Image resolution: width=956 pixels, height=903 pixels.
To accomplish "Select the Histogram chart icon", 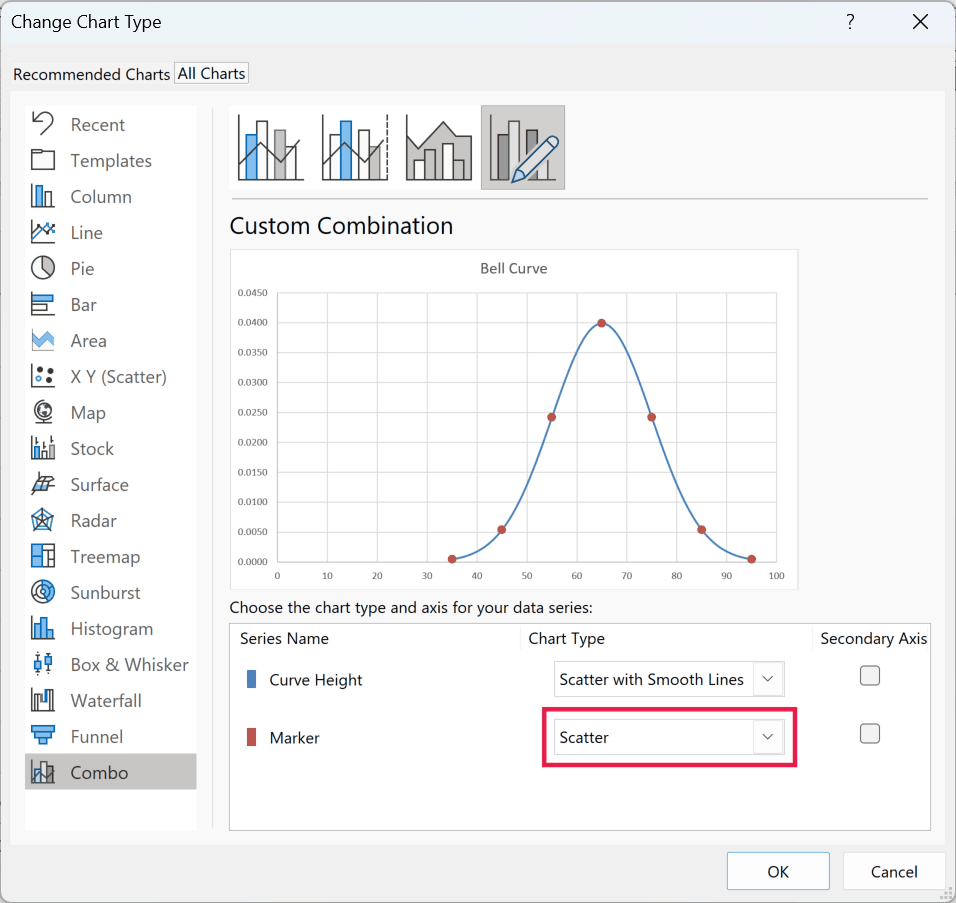I will (43, 628).
